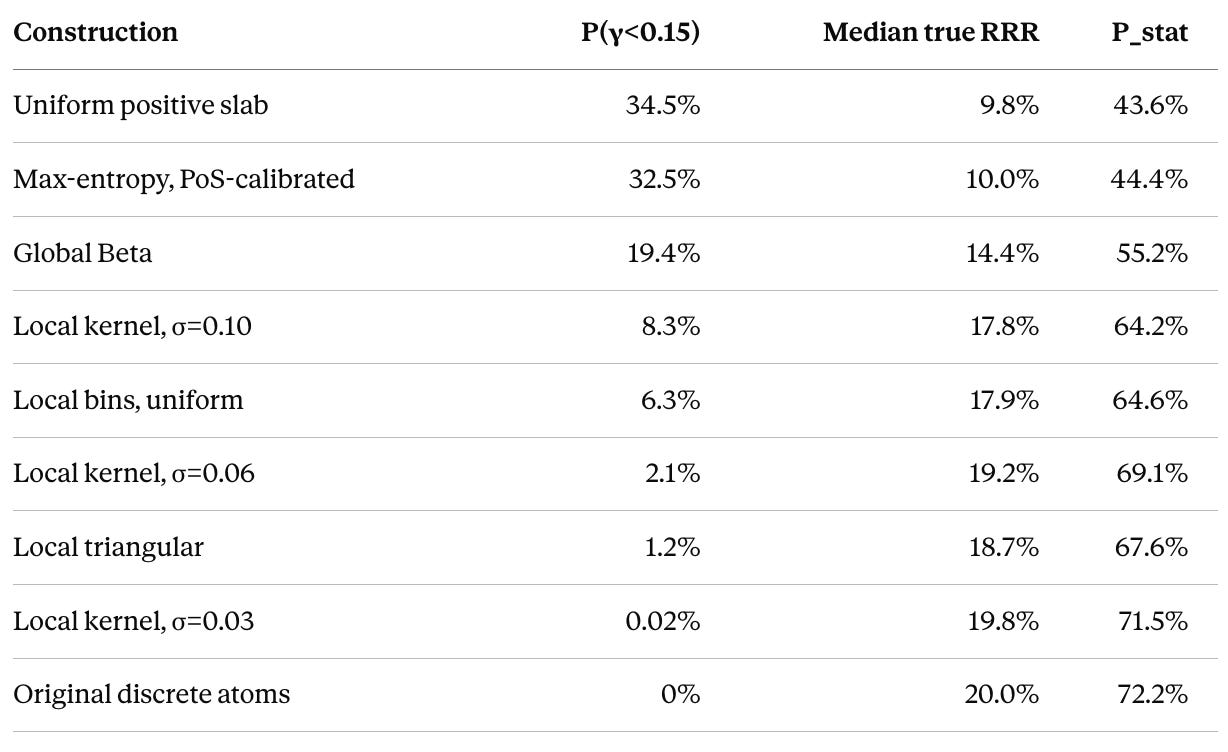
Task: Click the 14.4% median RRR value
Action: (1004, 253)
